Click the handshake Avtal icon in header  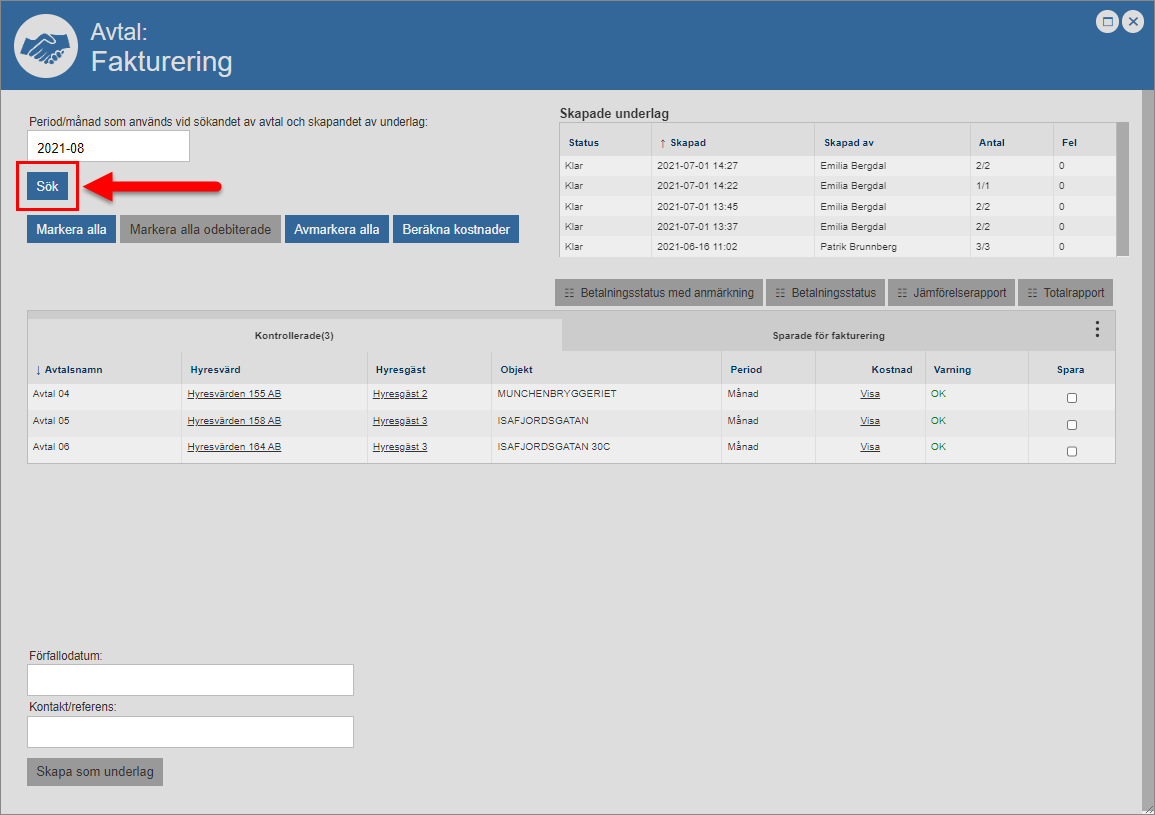45,47
